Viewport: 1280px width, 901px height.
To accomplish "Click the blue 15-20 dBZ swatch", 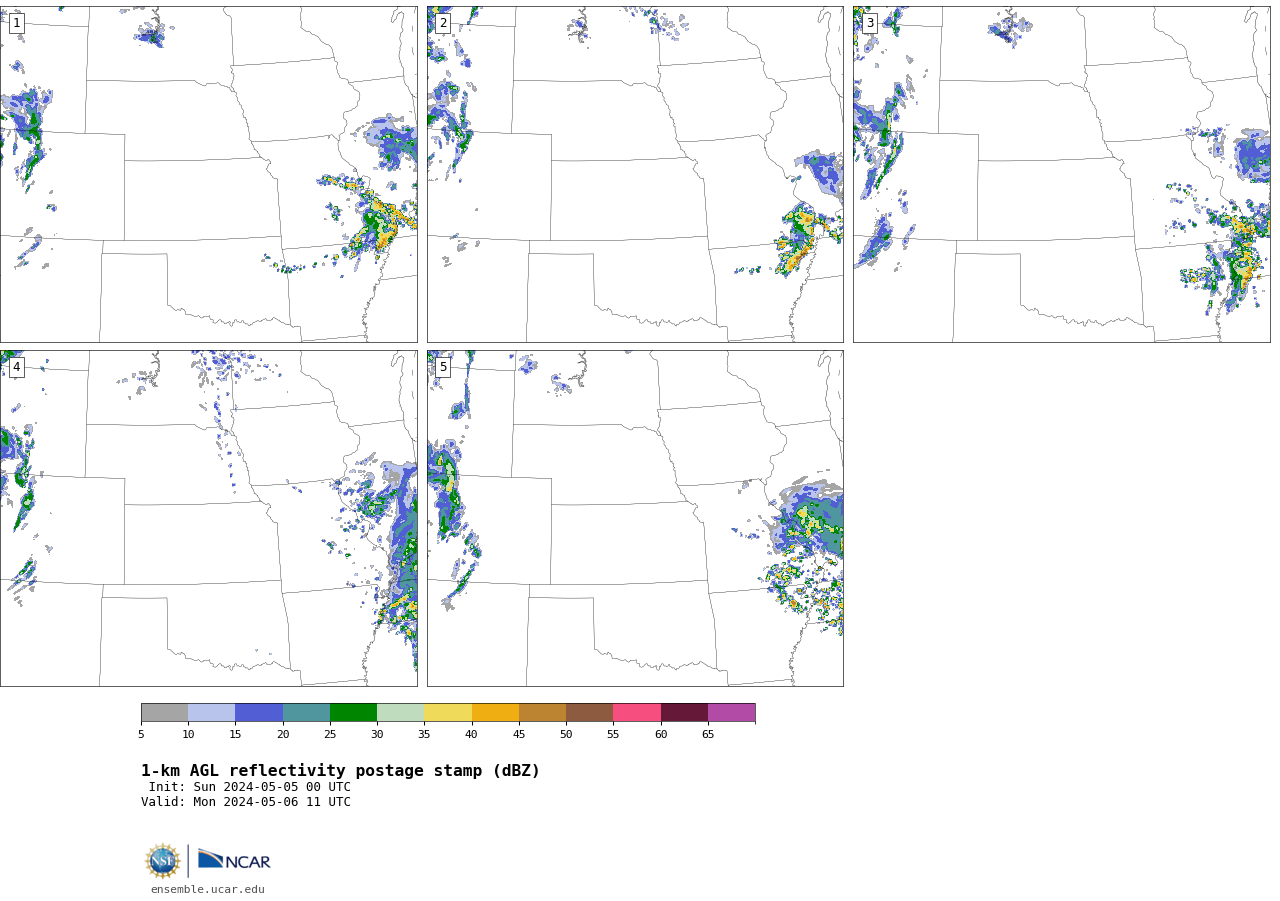I will (259, 712).
